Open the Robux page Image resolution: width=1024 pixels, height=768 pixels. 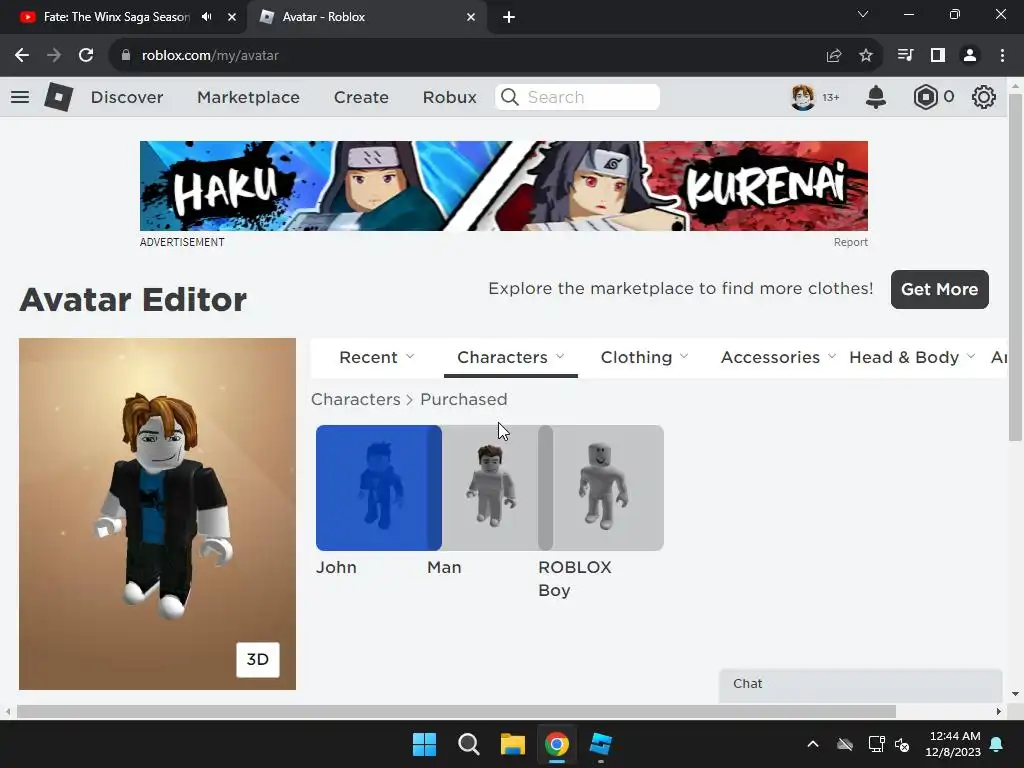tap(449, 97)
